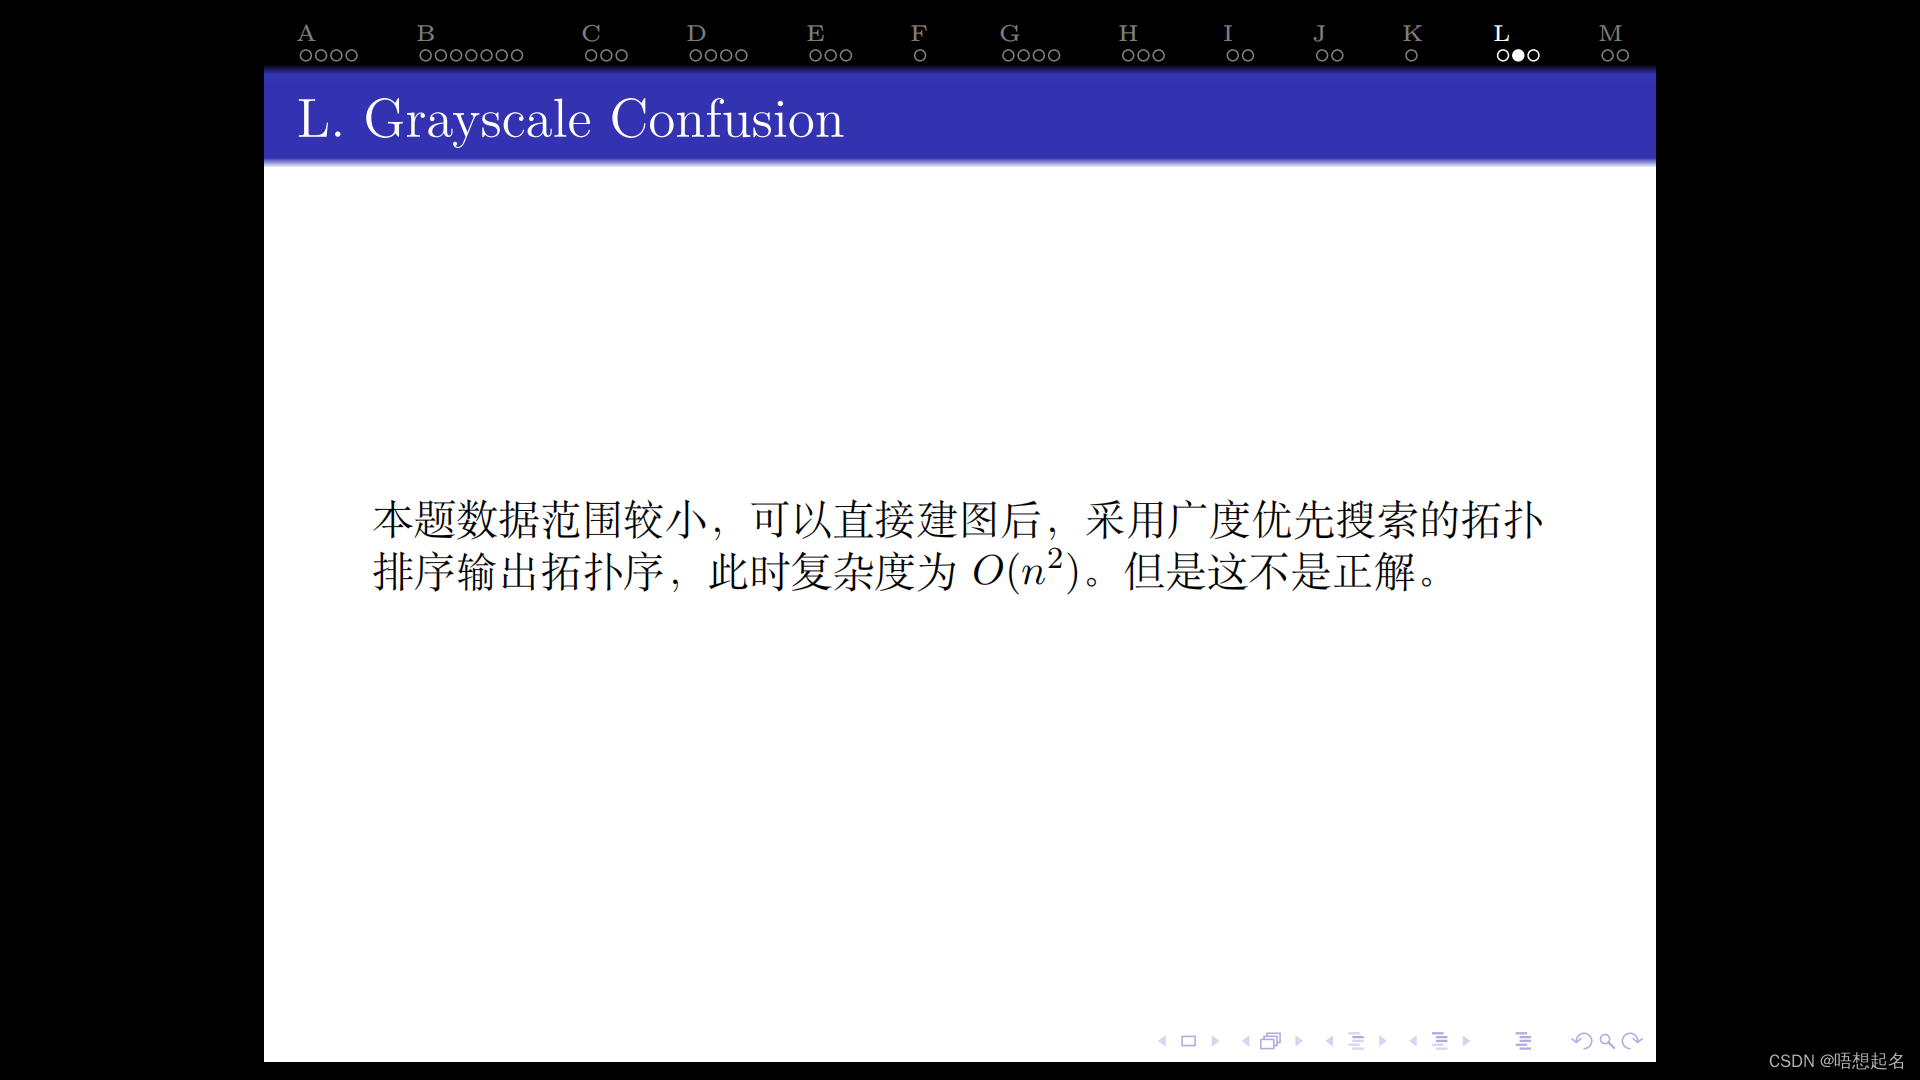
Task: Jump to section M in navigation
Action: click(1610, 33)
